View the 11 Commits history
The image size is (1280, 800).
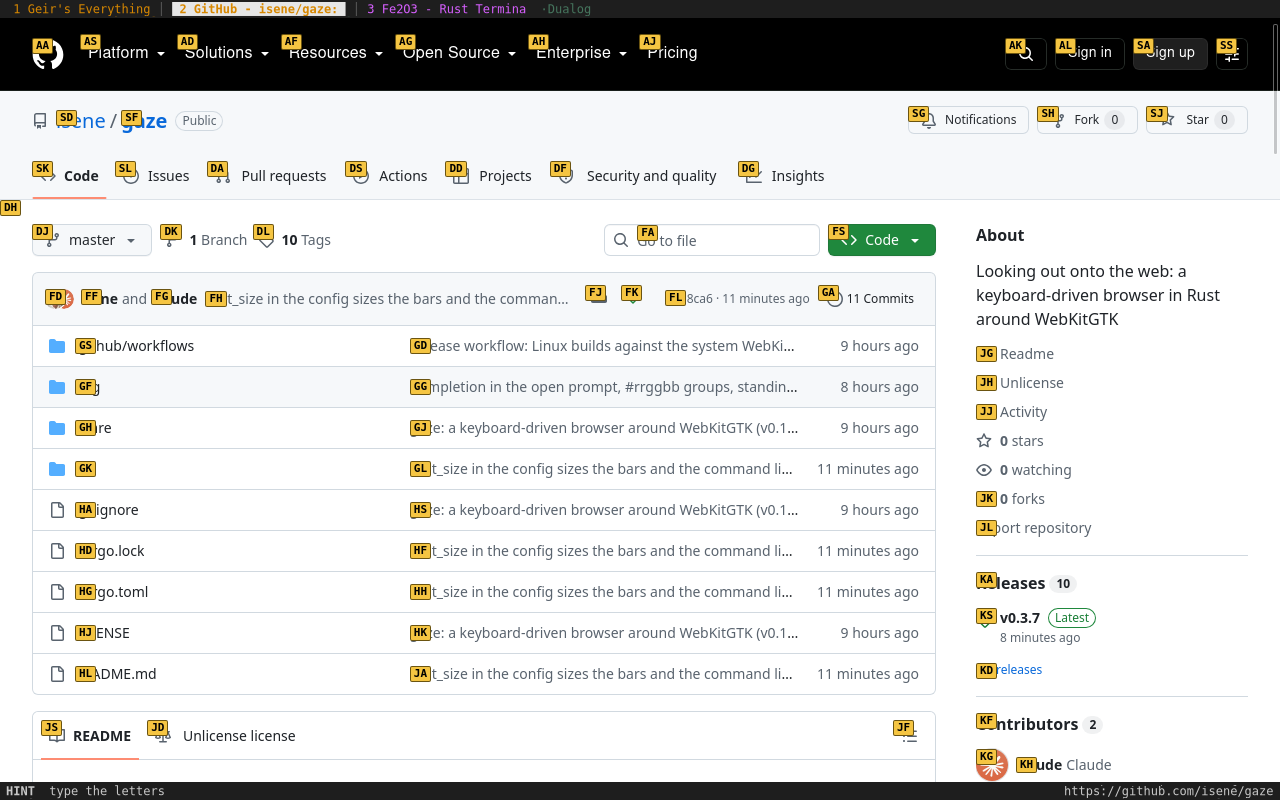(870, 298)
